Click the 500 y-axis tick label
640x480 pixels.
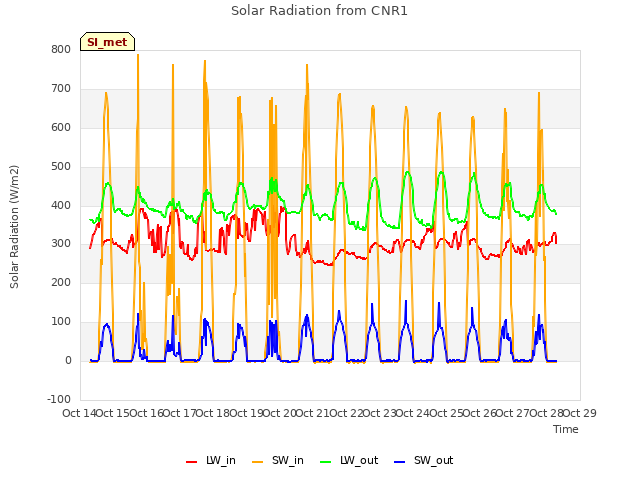point(61,166)
